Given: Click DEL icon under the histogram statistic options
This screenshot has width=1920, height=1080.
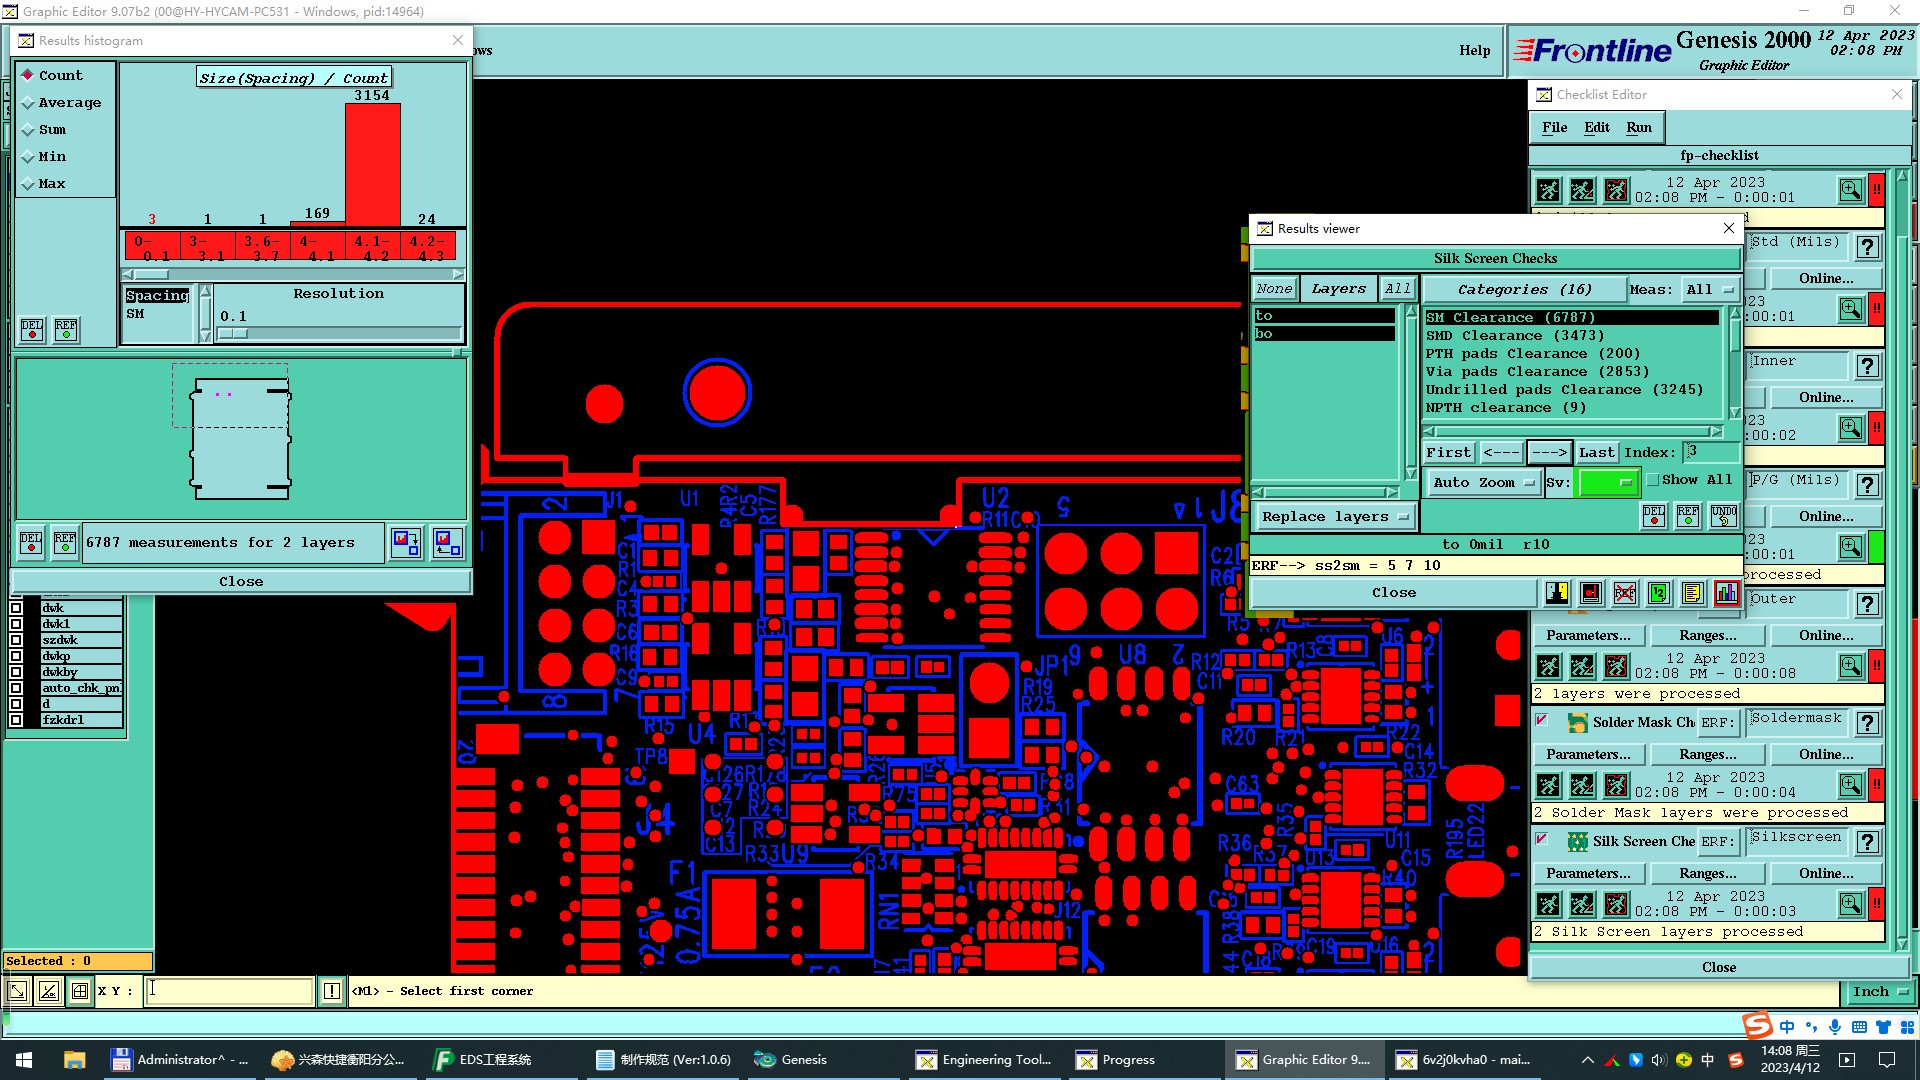Looking at the screenshot, I should click(32, 330).
